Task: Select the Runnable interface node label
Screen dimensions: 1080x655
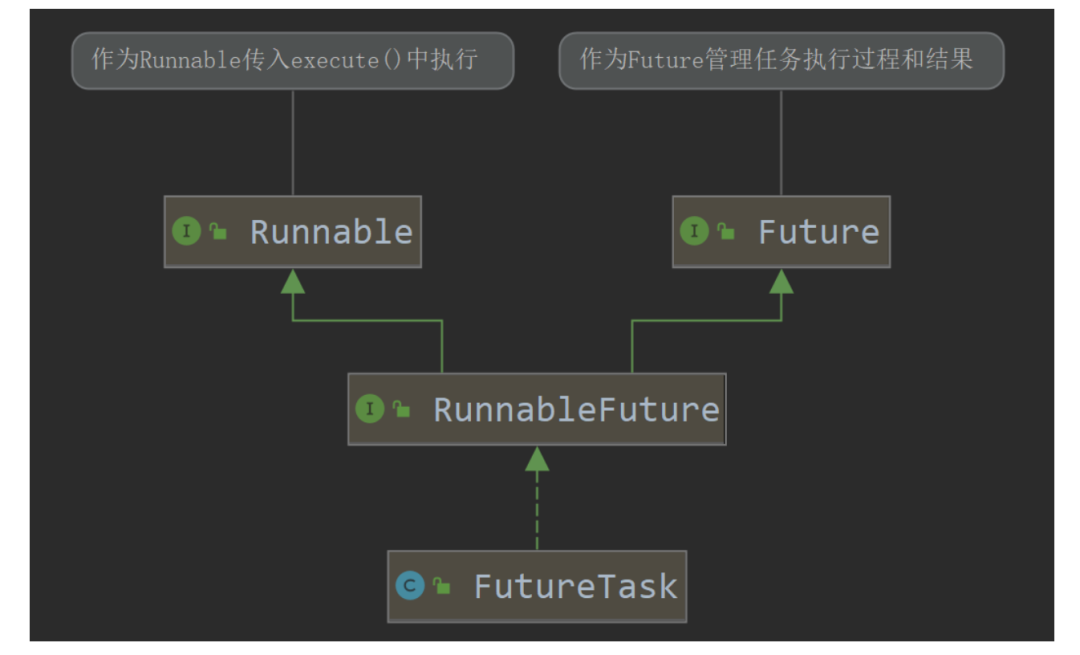Action: (x=331, y=232)
